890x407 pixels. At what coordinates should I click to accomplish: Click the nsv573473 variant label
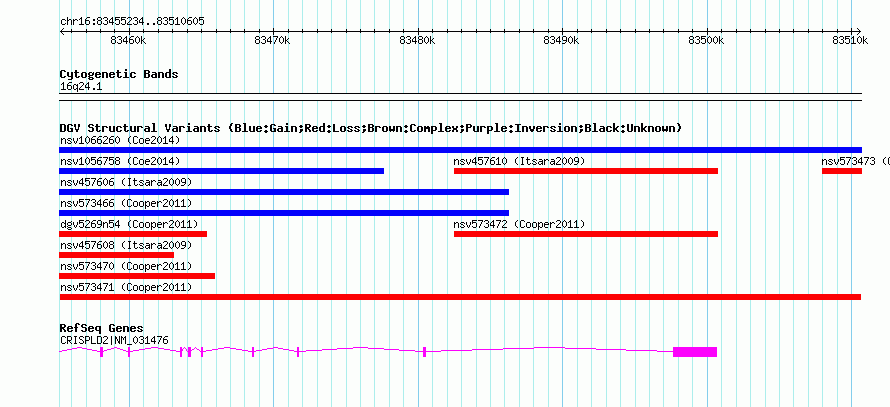pyautogui.click(x=855, y=161)
